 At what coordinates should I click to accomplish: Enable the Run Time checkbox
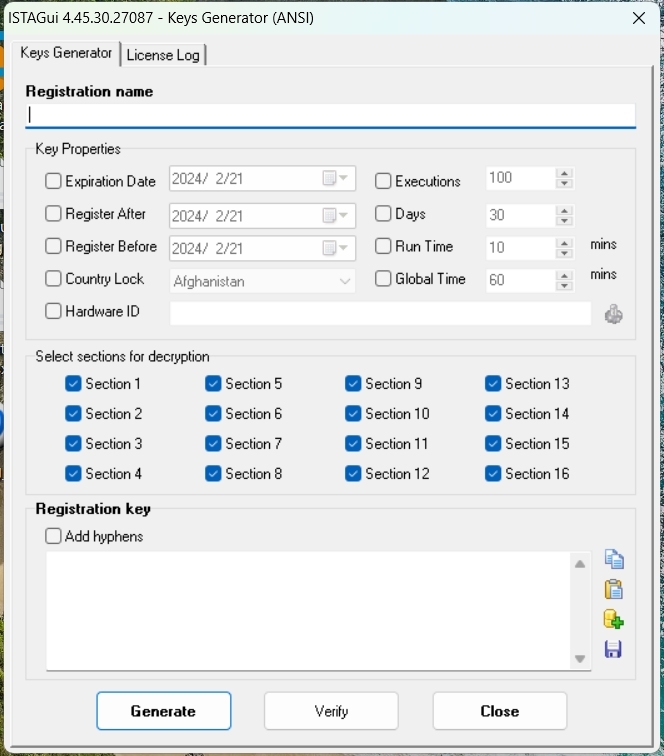[383, 246]
